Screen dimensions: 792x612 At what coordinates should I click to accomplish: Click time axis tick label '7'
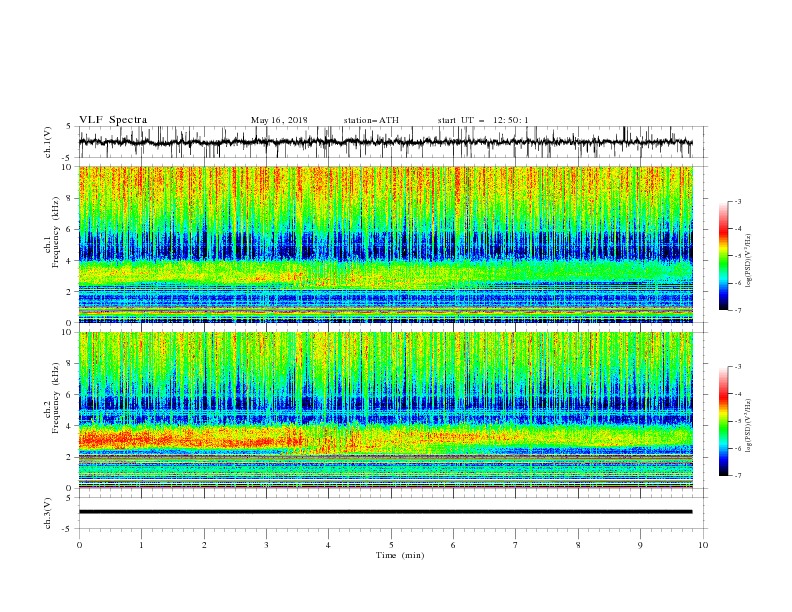coord(516,545)
